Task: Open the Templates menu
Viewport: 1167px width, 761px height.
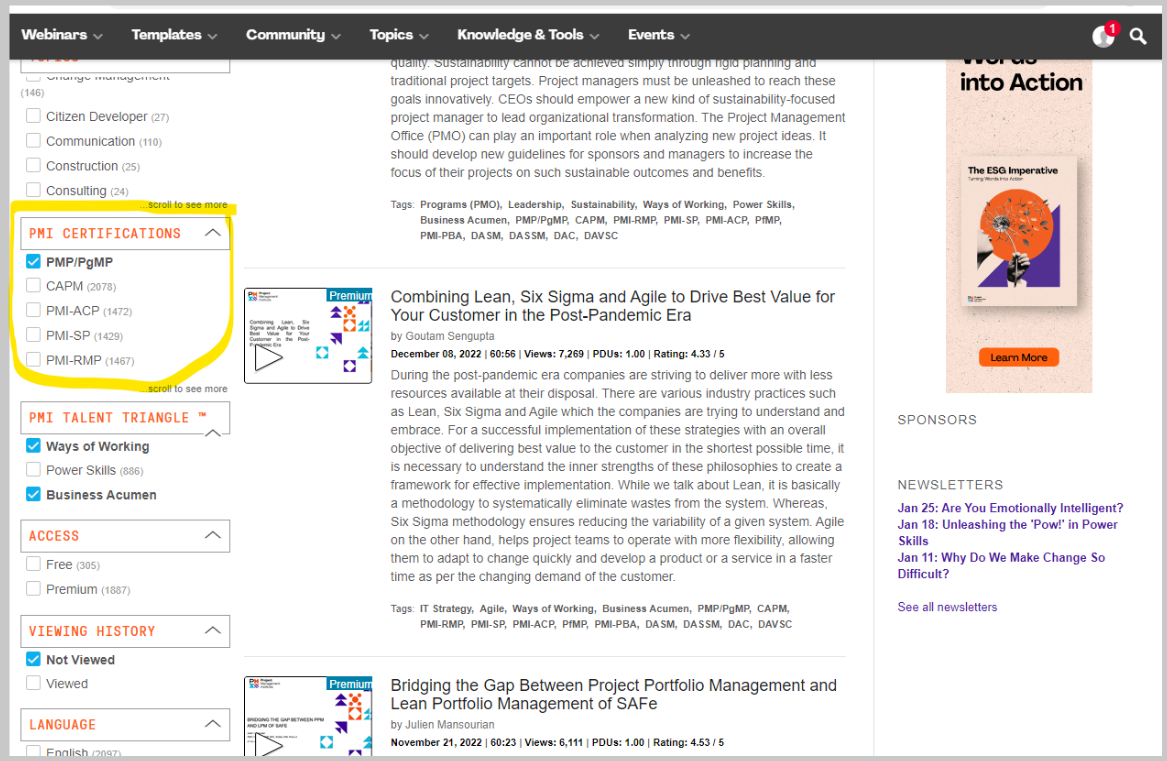Action: click(x=174, y=35)
